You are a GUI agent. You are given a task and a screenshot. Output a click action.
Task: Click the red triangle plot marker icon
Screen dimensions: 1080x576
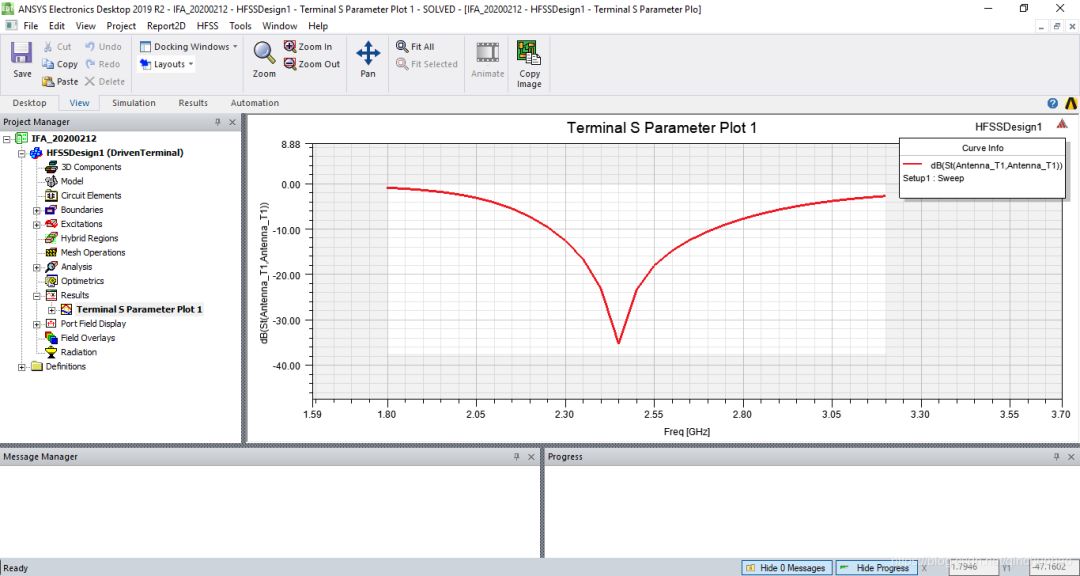pos(1061,124)
